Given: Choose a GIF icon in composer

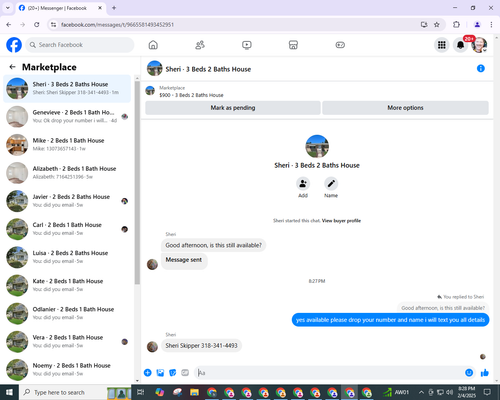Looking at the screenshot, I should tap(185, 373).
